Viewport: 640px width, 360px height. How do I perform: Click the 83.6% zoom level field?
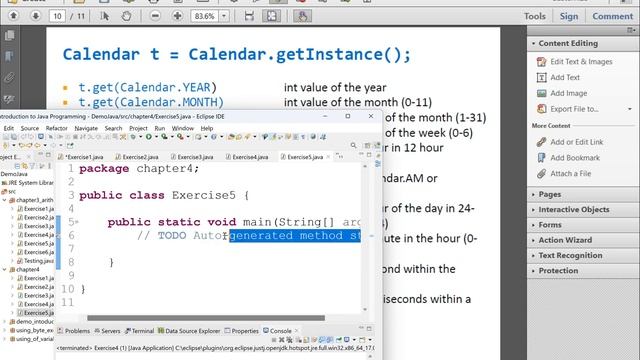coord(205,16)
